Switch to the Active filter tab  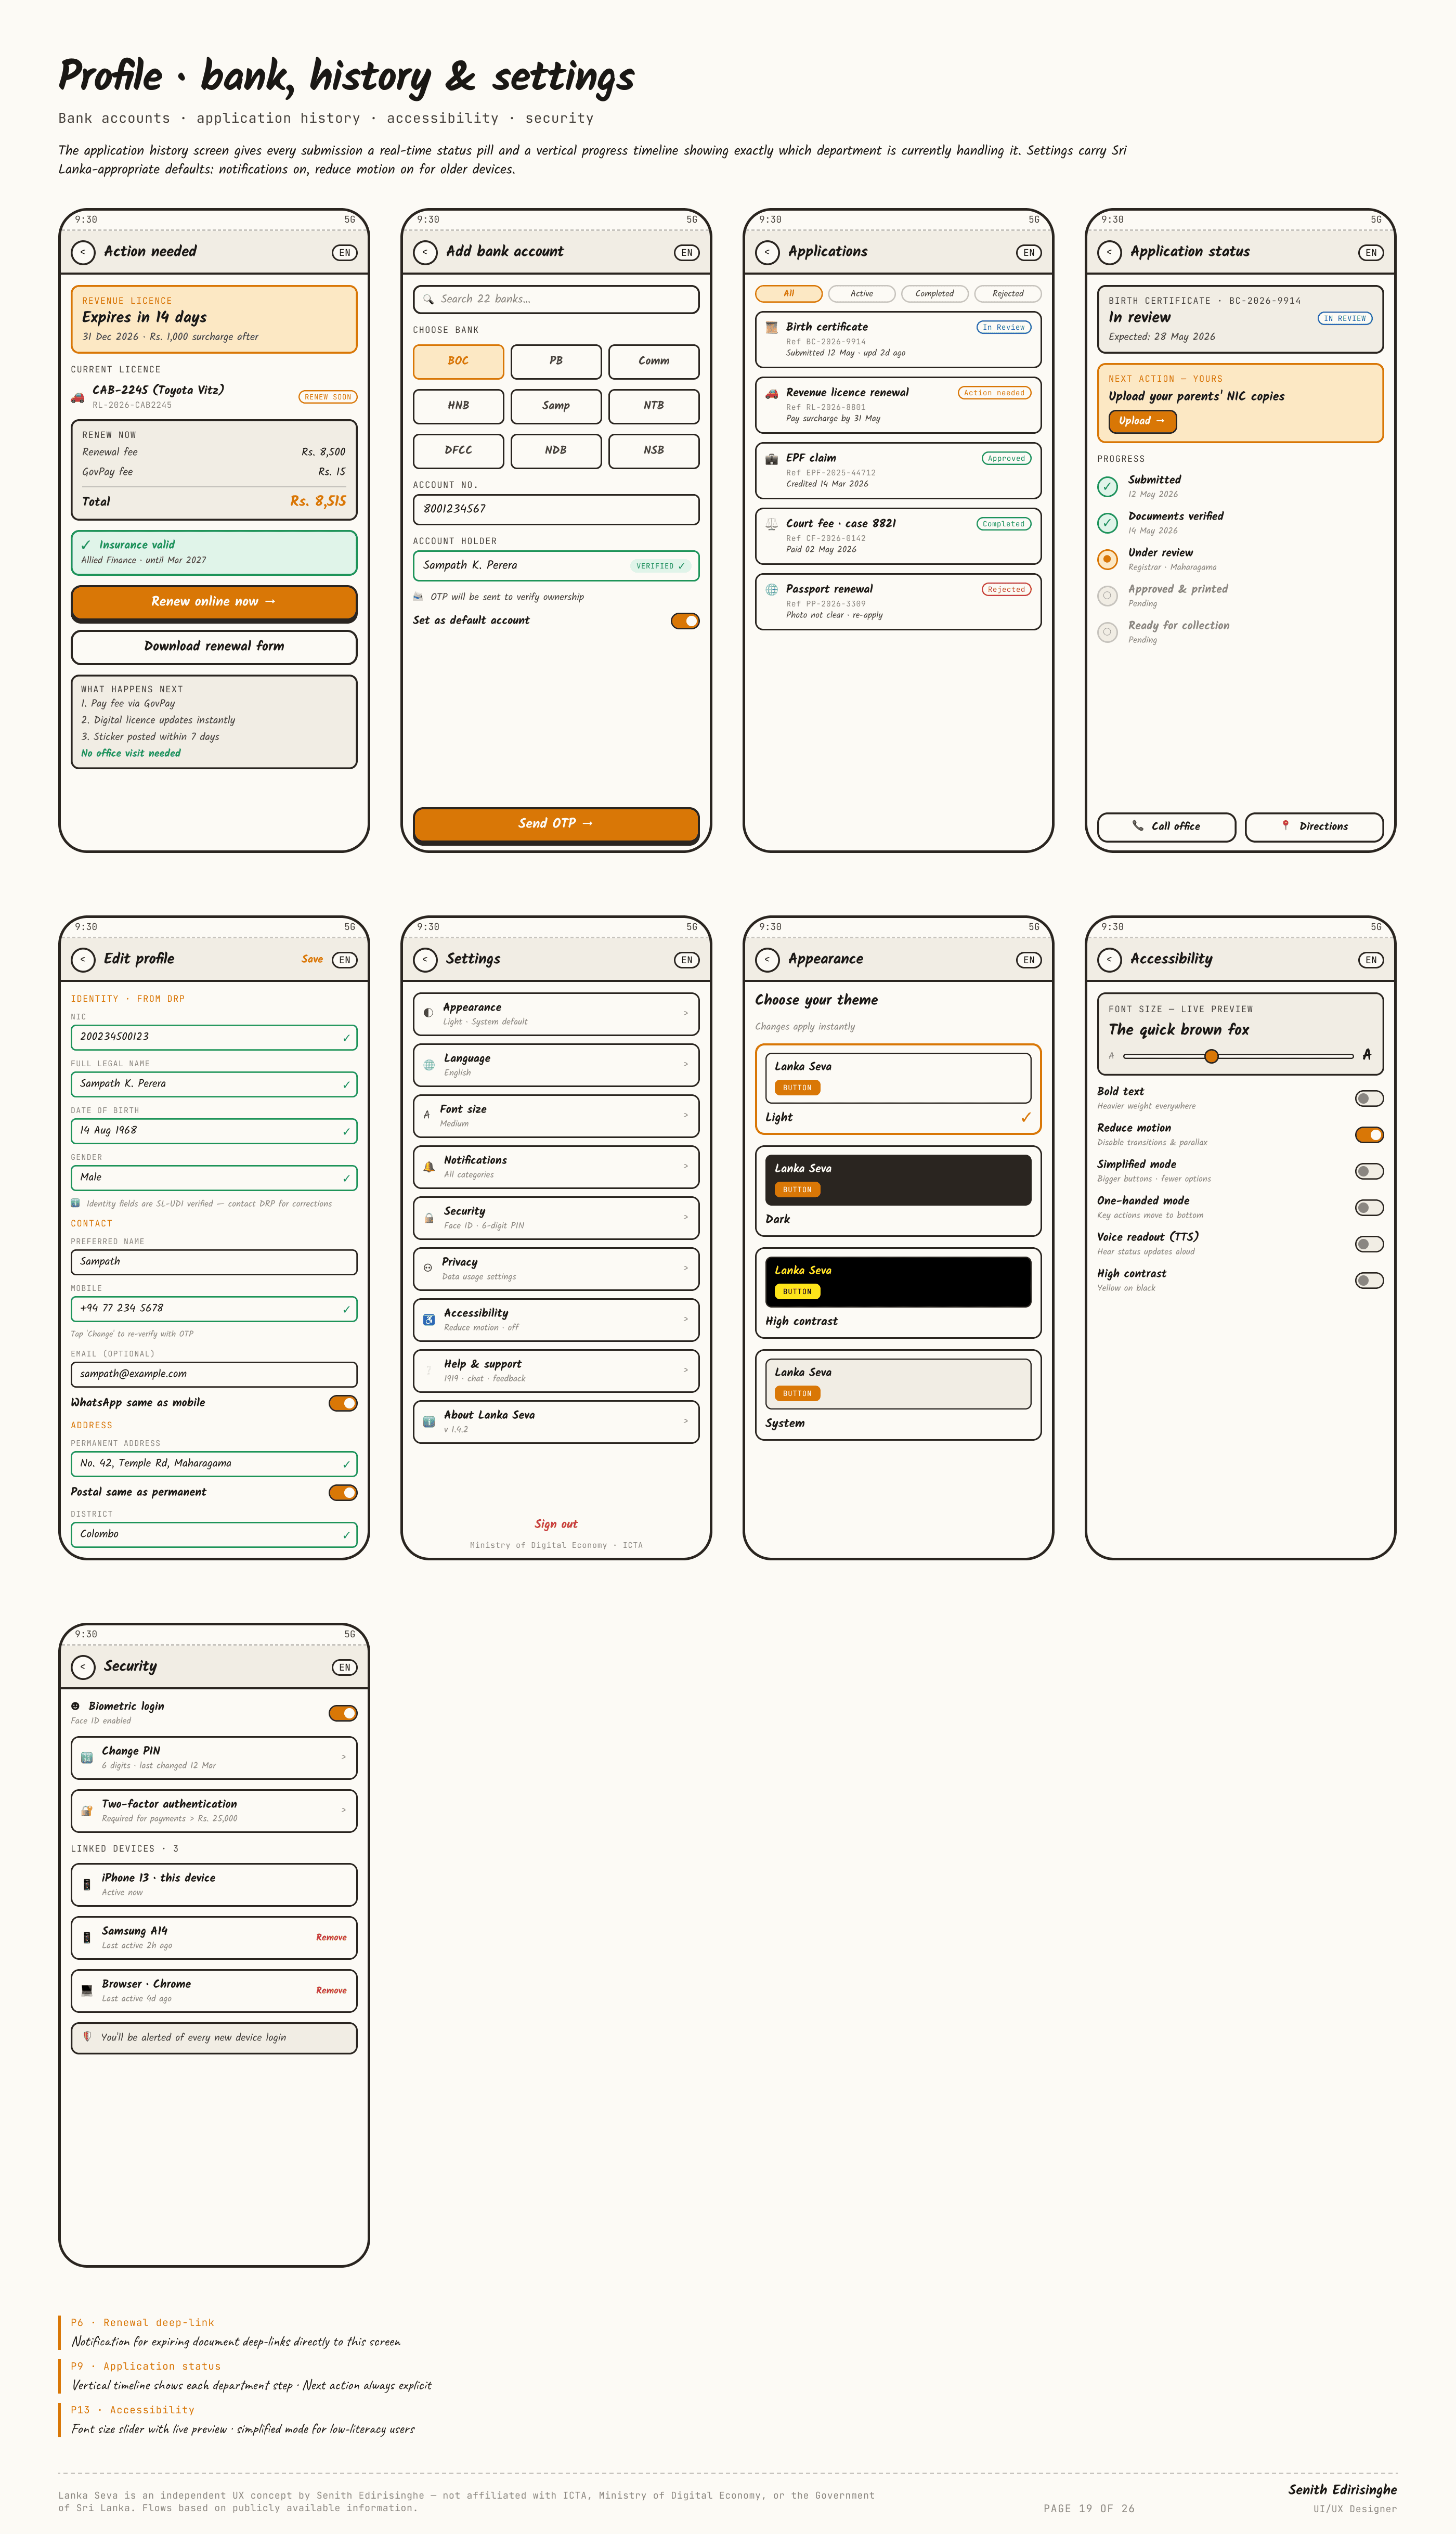(x=862, y=294)
